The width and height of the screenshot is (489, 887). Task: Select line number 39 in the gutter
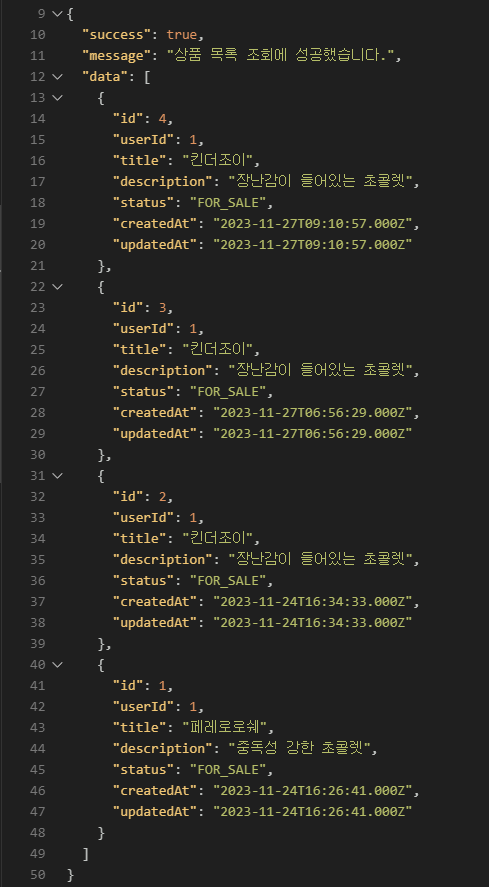tap(37, 644)
